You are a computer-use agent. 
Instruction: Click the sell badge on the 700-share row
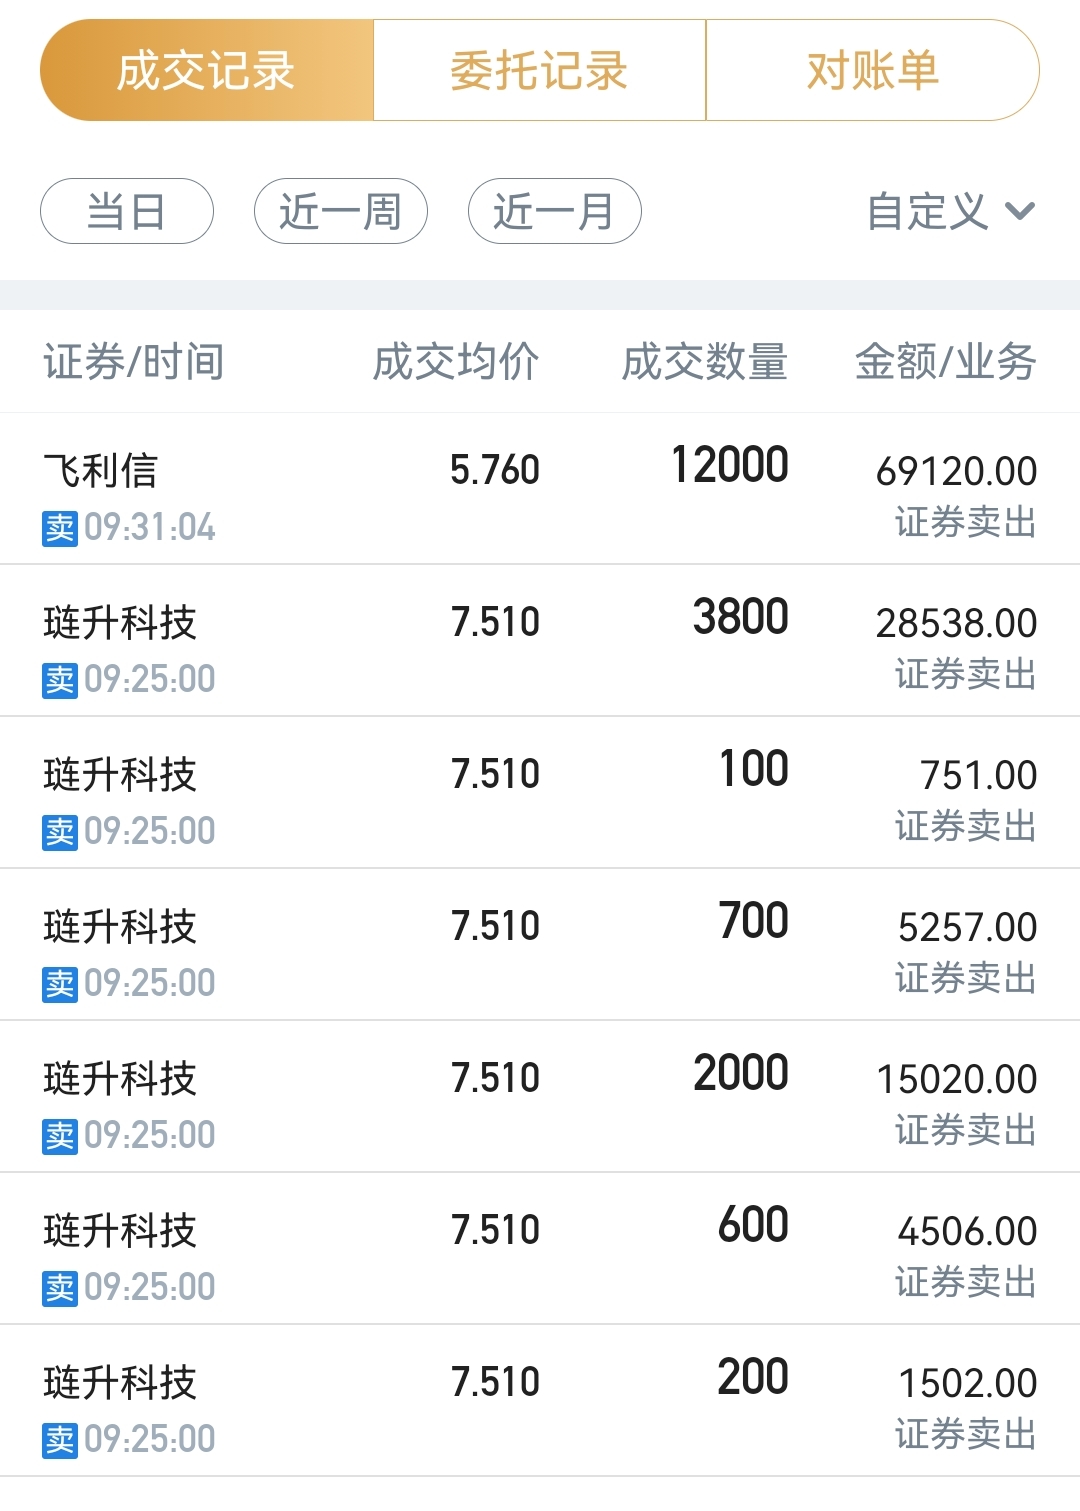pos(60,984)
